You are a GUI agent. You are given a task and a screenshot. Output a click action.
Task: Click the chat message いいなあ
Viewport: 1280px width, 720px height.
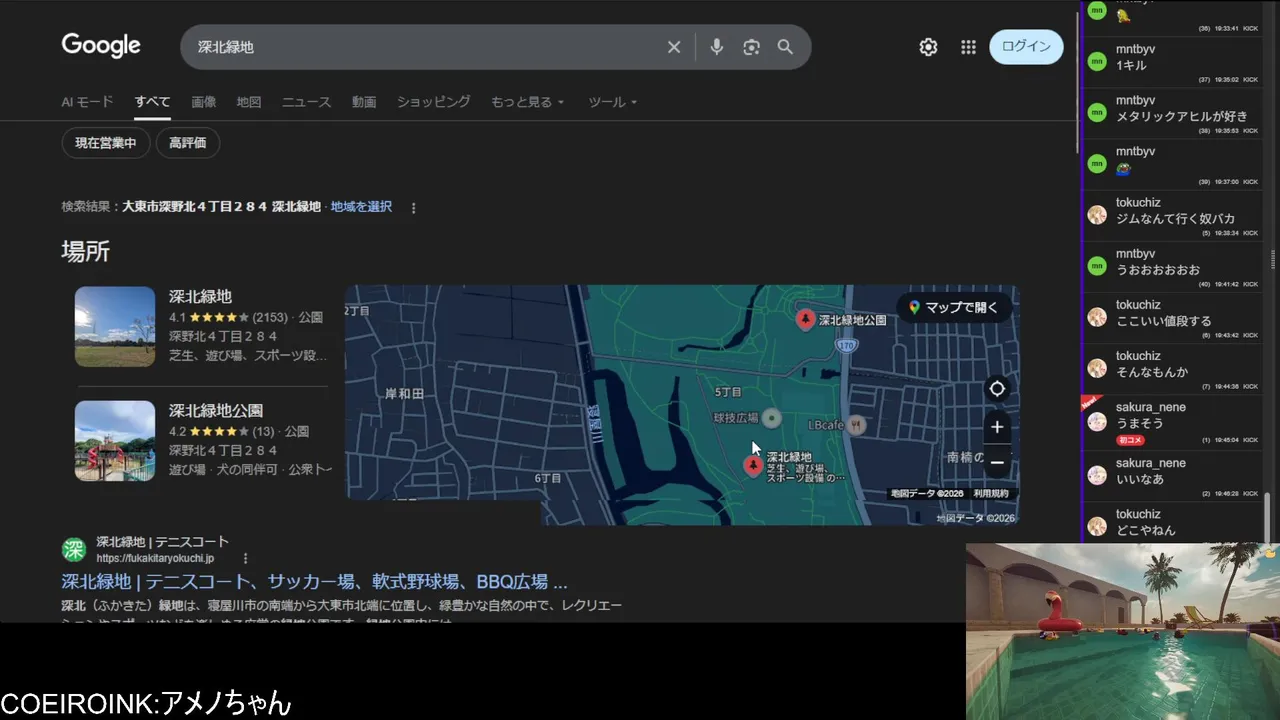pyautogui.click(x=1140, y=479)
